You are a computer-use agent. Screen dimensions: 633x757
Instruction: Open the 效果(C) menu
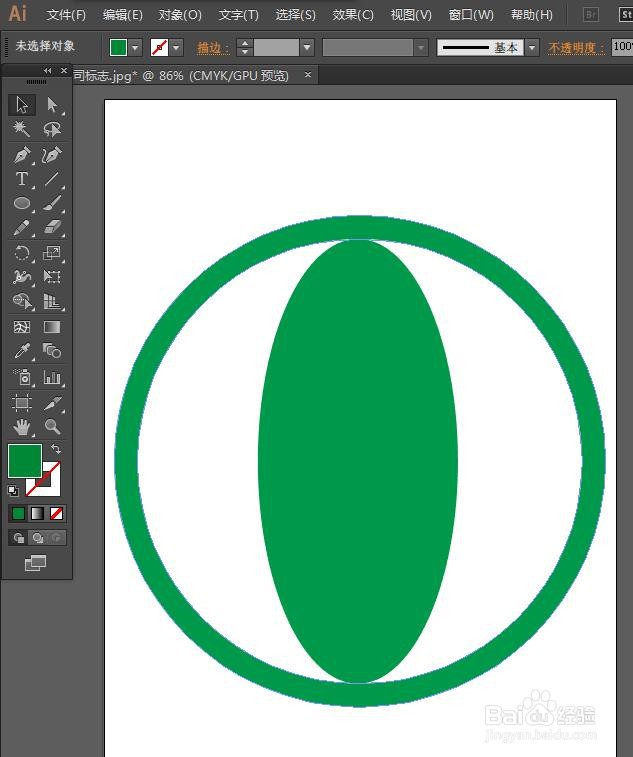353,15
